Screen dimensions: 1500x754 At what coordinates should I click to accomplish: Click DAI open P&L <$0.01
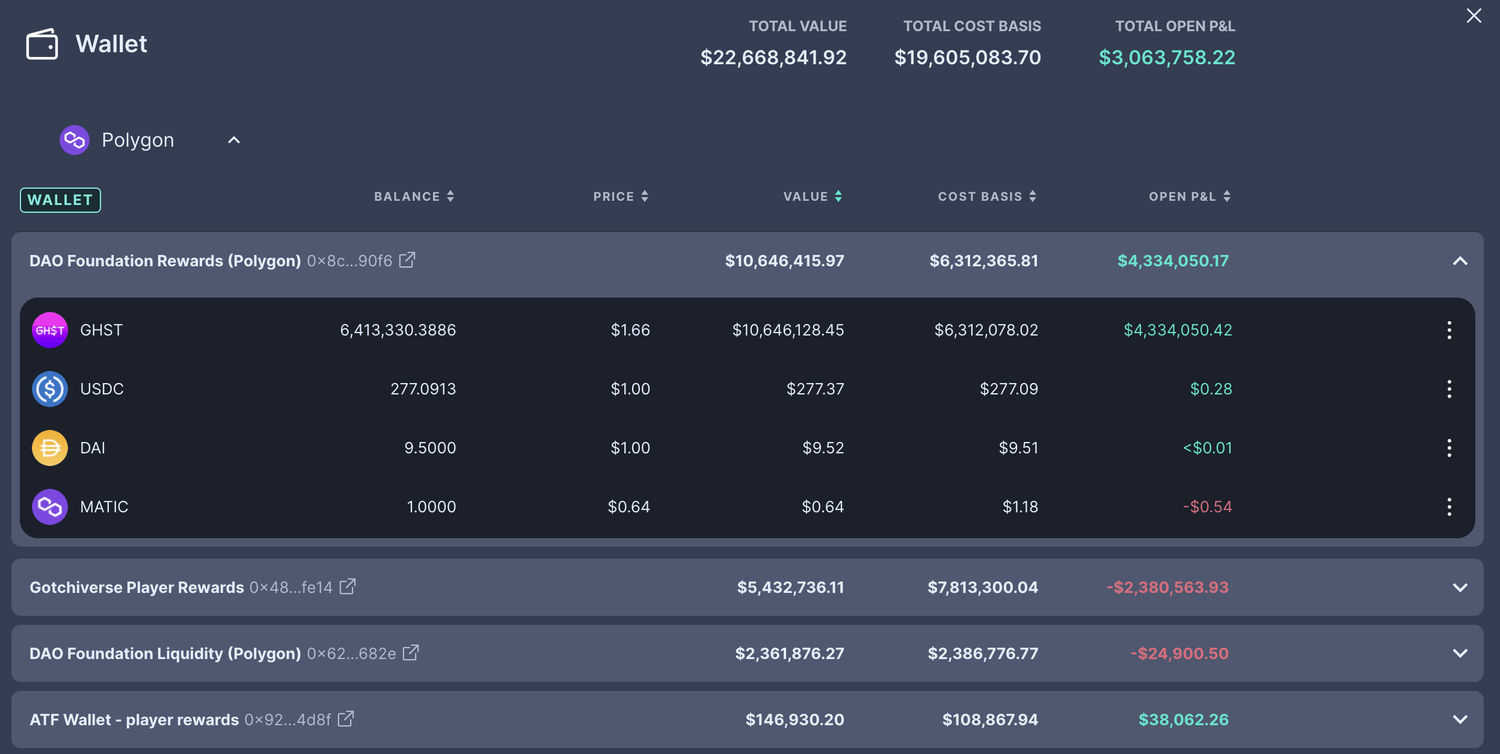pos(1207,448)
